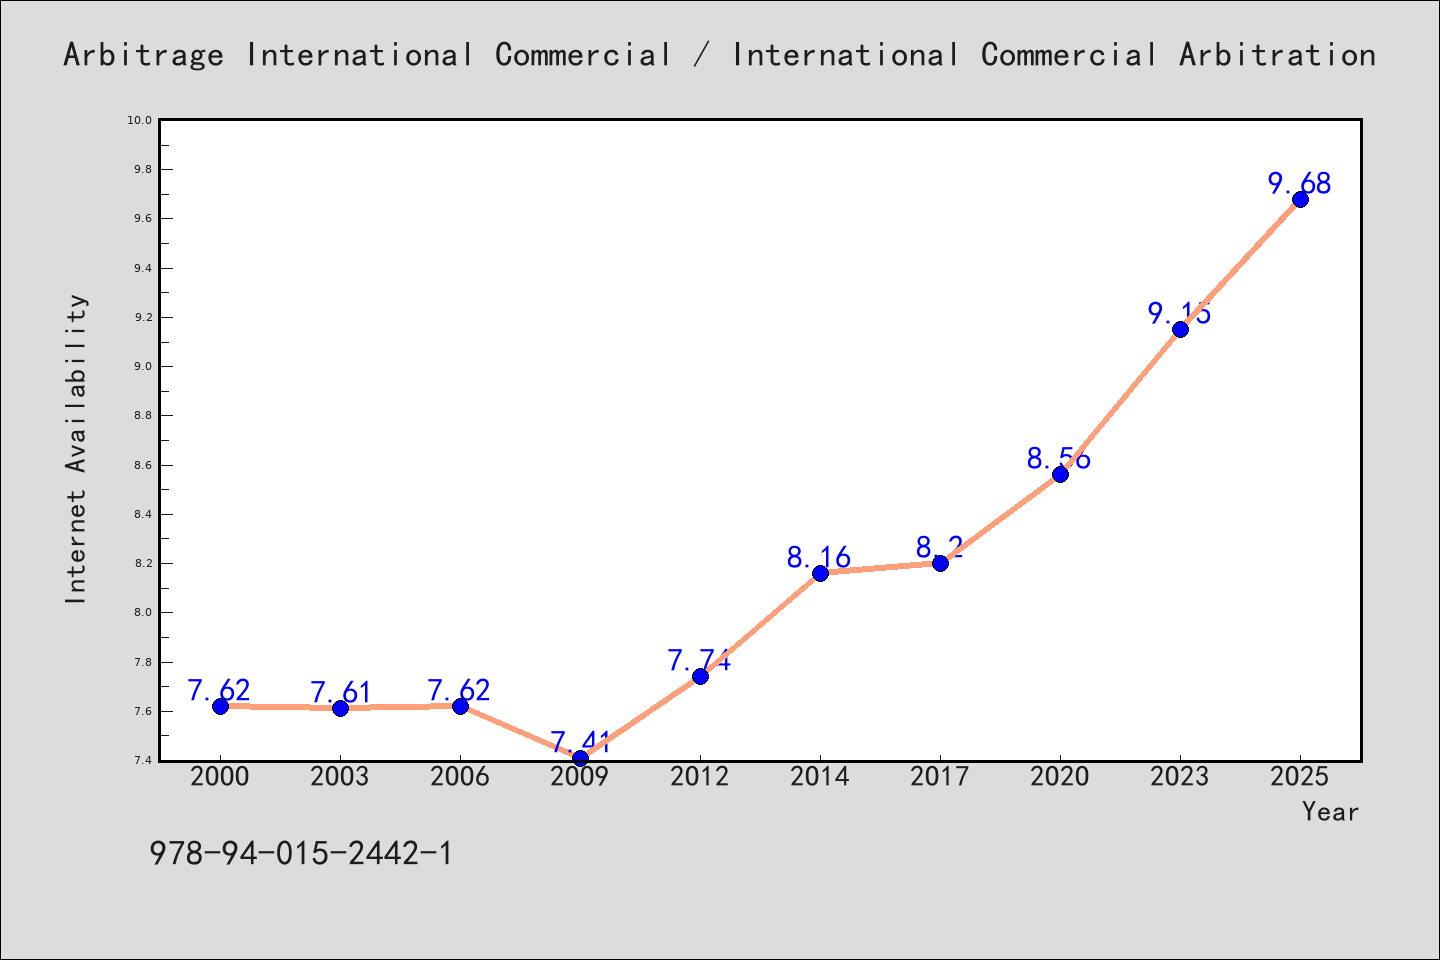Image resolution: width=1440 pixels, height=960 pixels.
Task: Click the y-axis tick label 9.8
Action: [x=143, y=169]
